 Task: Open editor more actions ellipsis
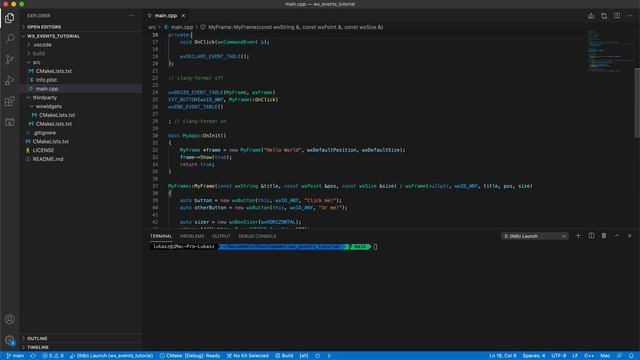click(629, 16)
